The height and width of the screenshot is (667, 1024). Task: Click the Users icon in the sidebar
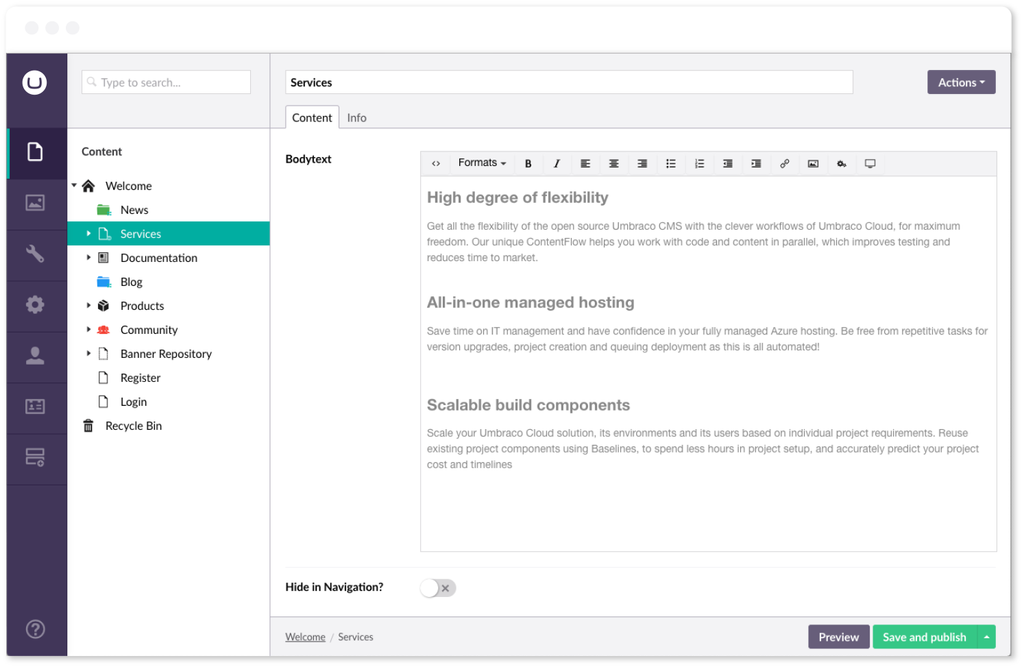click(x=35, y=356)
